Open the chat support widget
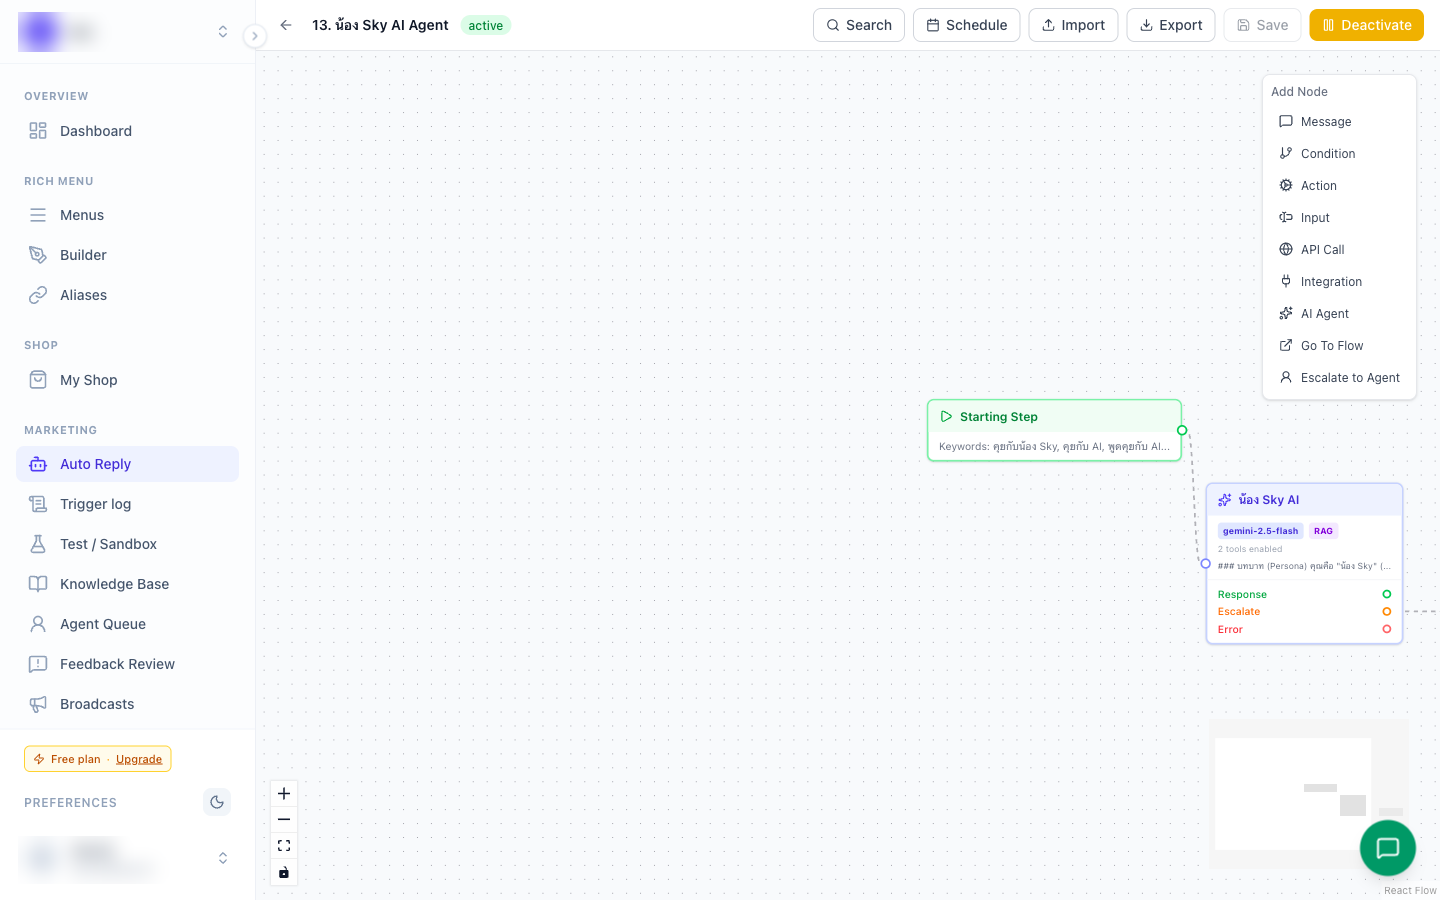The width and height of the screenshot is (1440, 900). 1388,848
